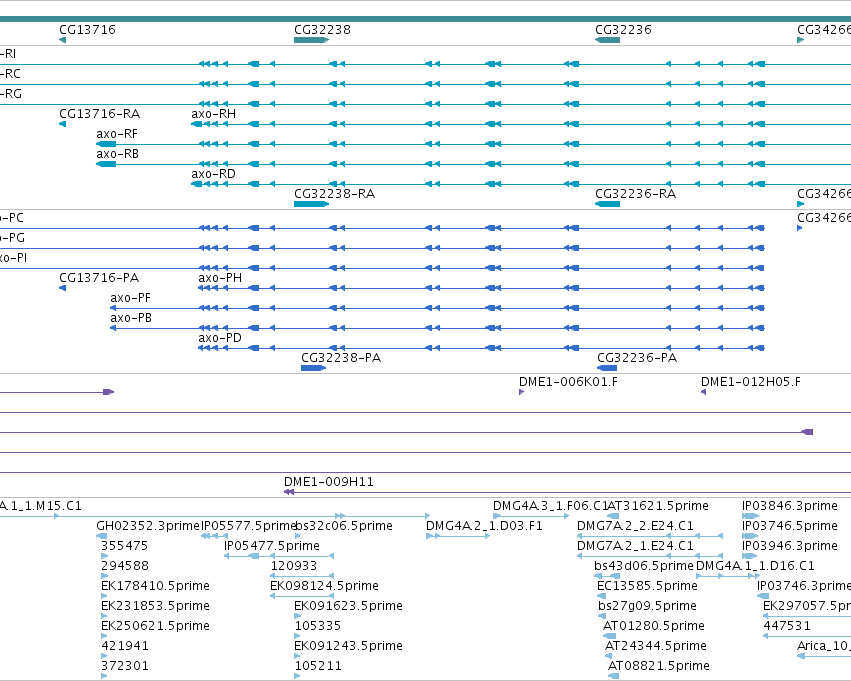The height and width of the screenshot is (681, 851).
Task: Click the axo-PB protein label
Action: point(131,318)
